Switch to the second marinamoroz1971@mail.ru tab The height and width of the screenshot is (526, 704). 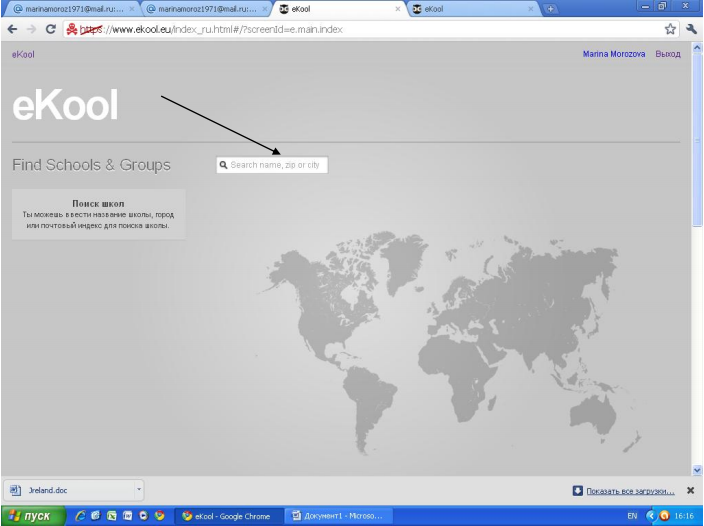[205, 9]
